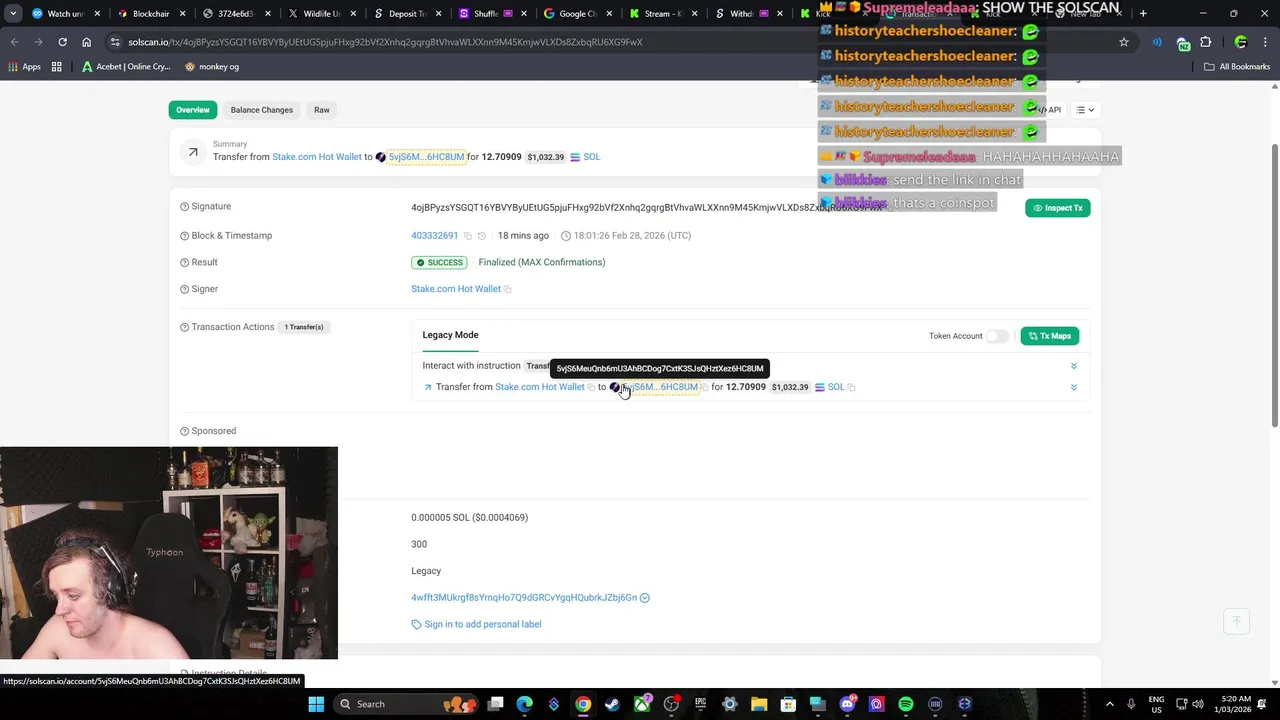This screenshot has width=1280, height=720.
Task: Click the 12.70909 amount in transfer row
Action: point(746,387)
